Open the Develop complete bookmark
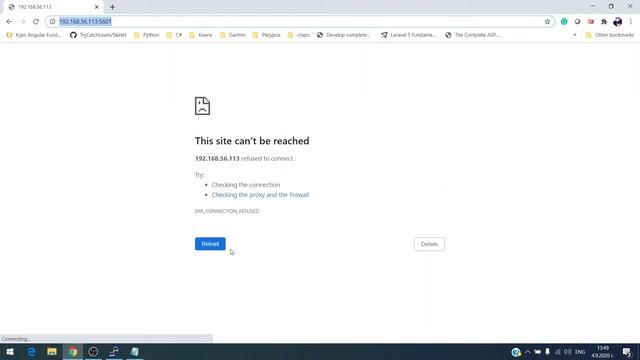This screenshot has width=640, height=360. point(344,35)
